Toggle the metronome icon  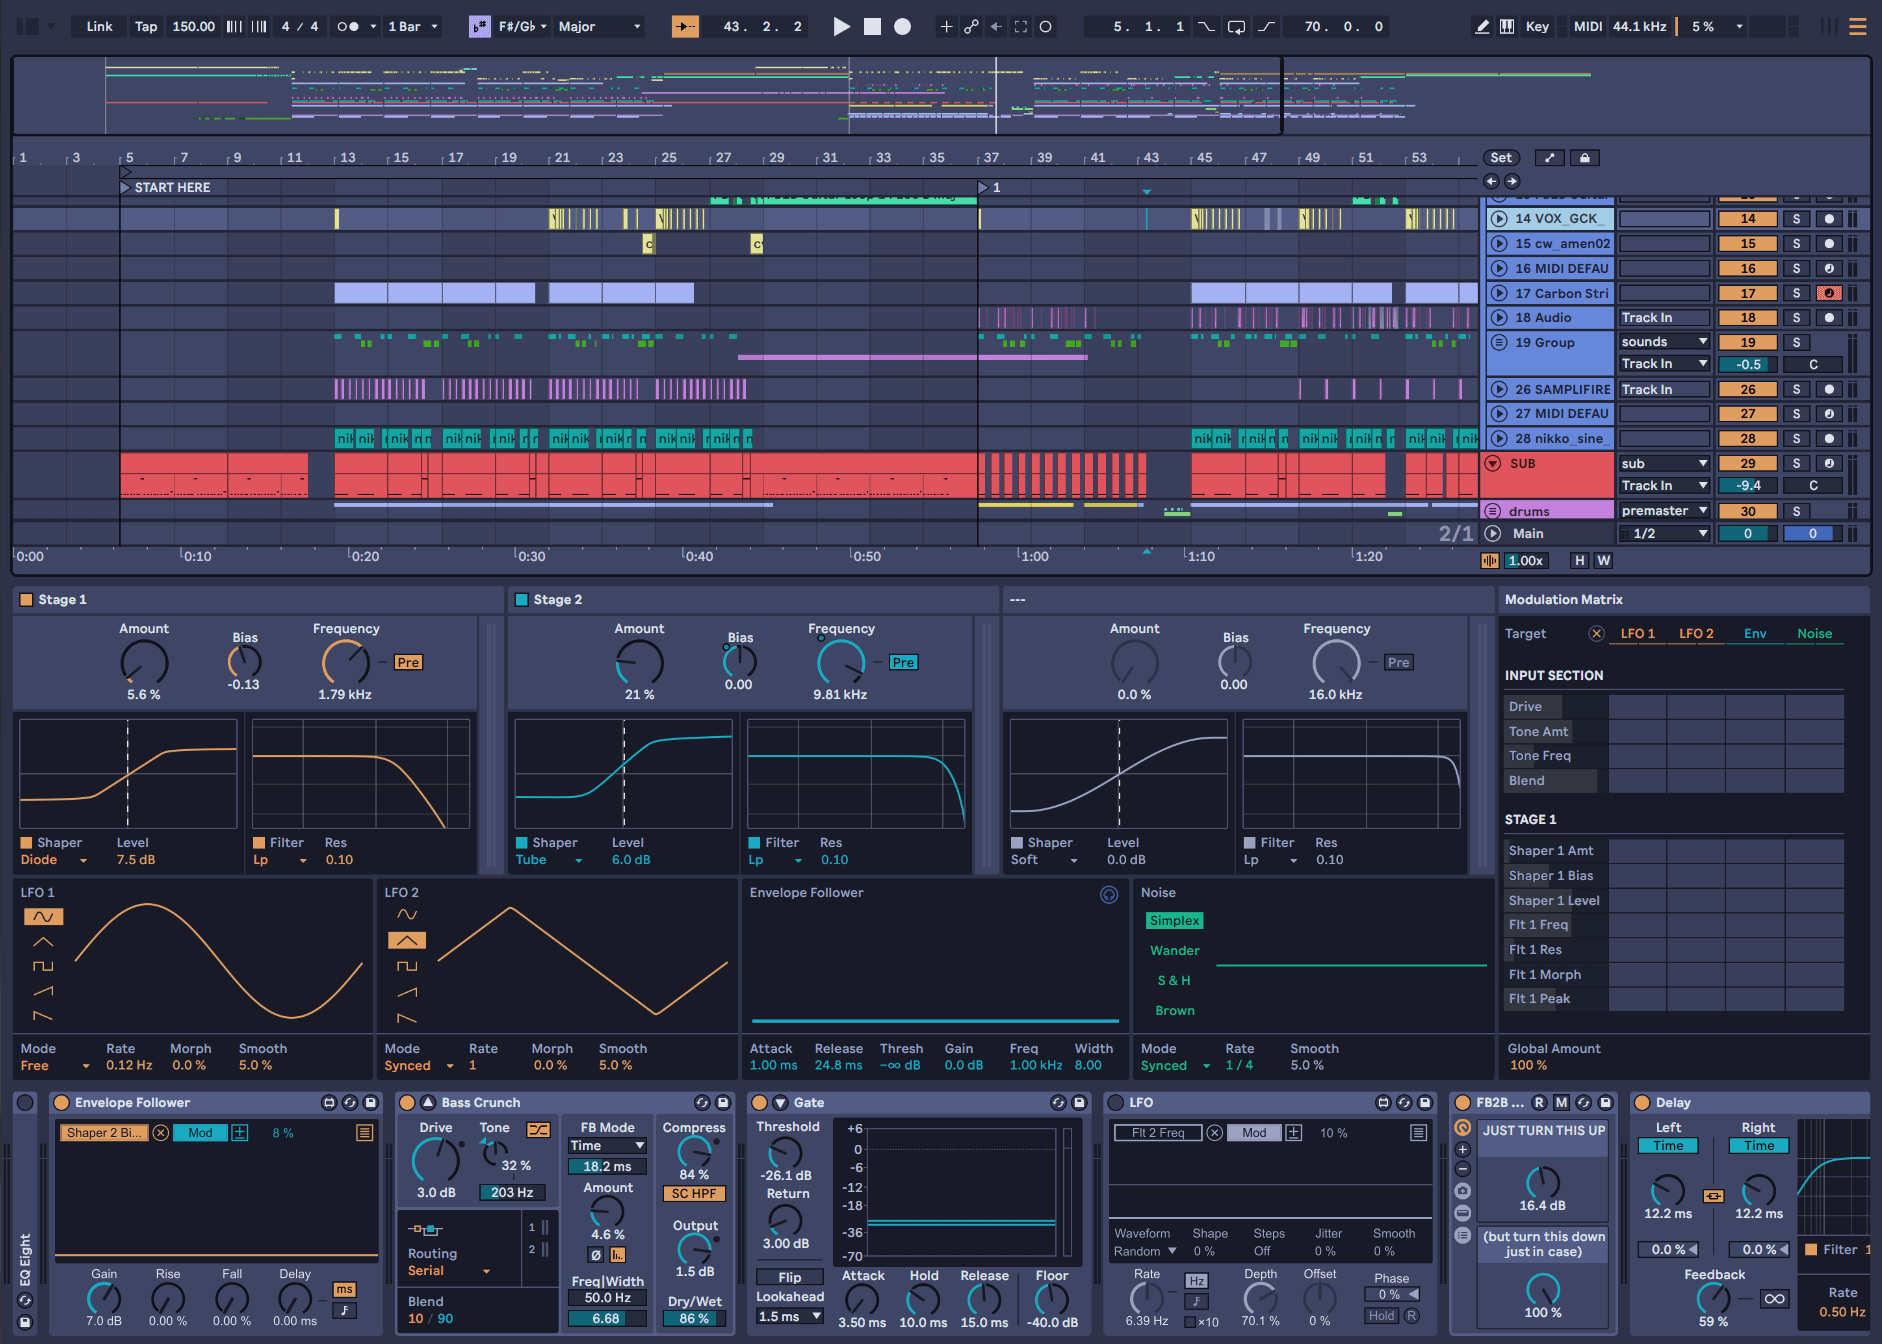pyautogui.click(x=348, y=27)
